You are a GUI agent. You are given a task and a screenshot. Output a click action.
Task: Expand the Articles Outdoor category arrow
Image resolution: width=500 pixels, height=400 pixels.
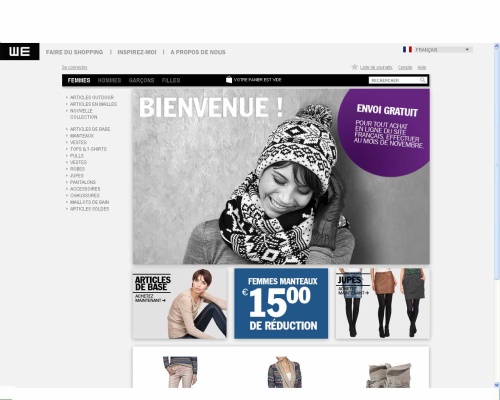coord(67,97)
